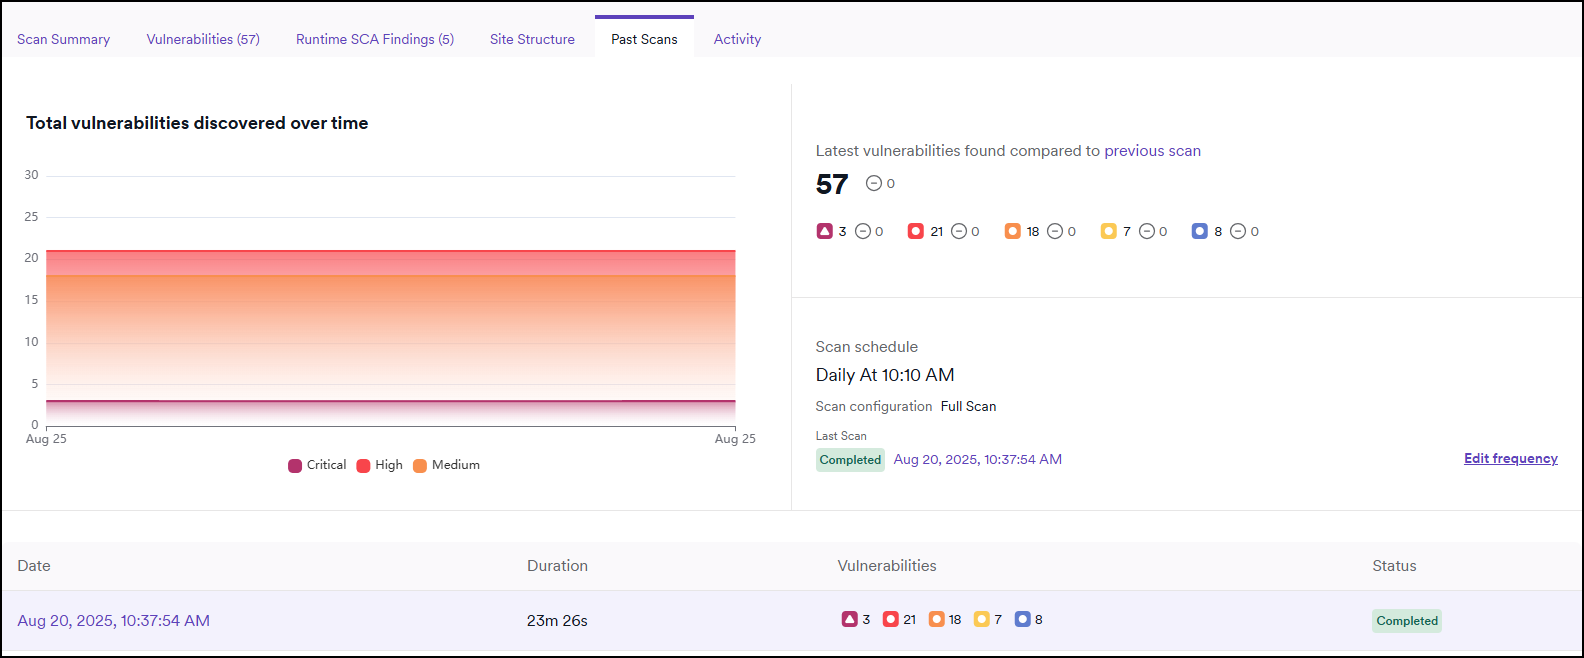The image size is (1584, 658).
Task: Toggle High series in chart legend
Action: [x=380, y=465]
